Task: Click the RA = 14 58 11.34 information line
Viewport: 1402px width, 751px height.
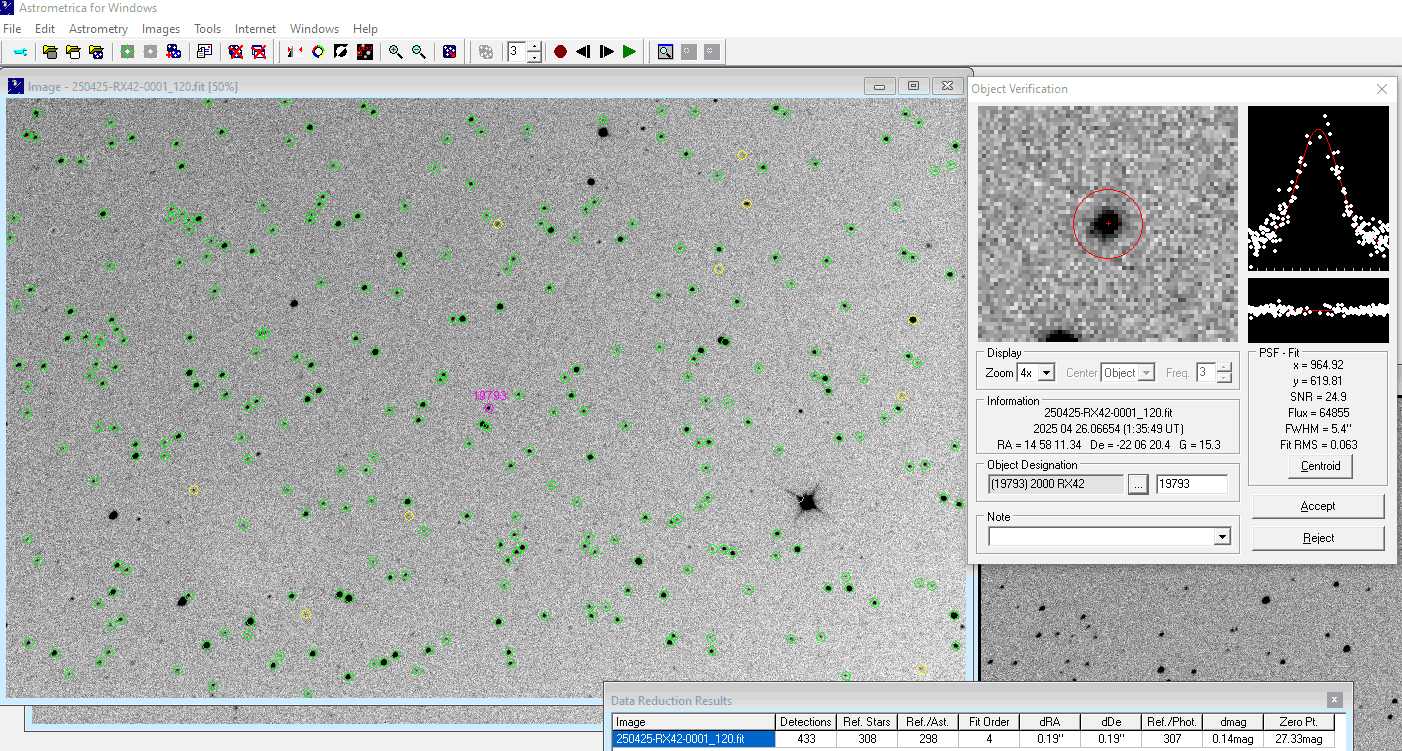Action: pyautogui.click(x=1108, y=445)
